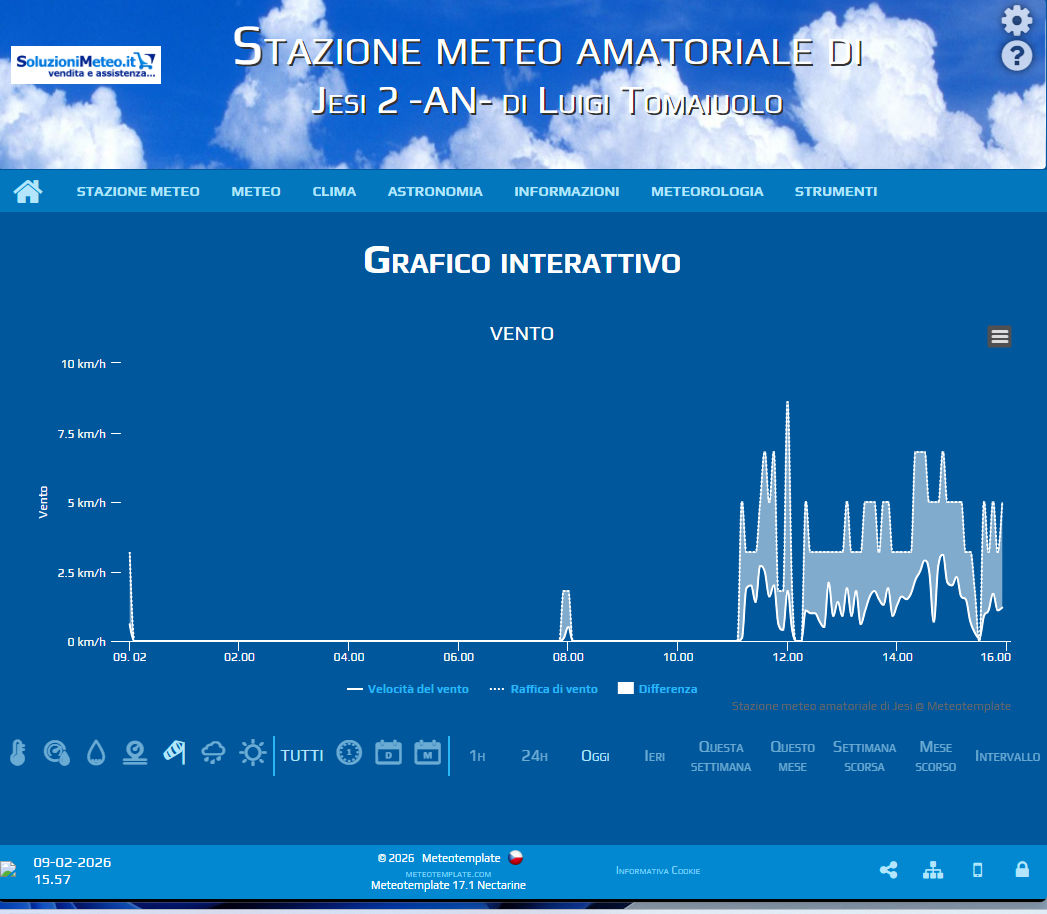This screenshot has width=1047, height=914.
Task: Toggle the Velocità del vento series
Action: point(408,689)
